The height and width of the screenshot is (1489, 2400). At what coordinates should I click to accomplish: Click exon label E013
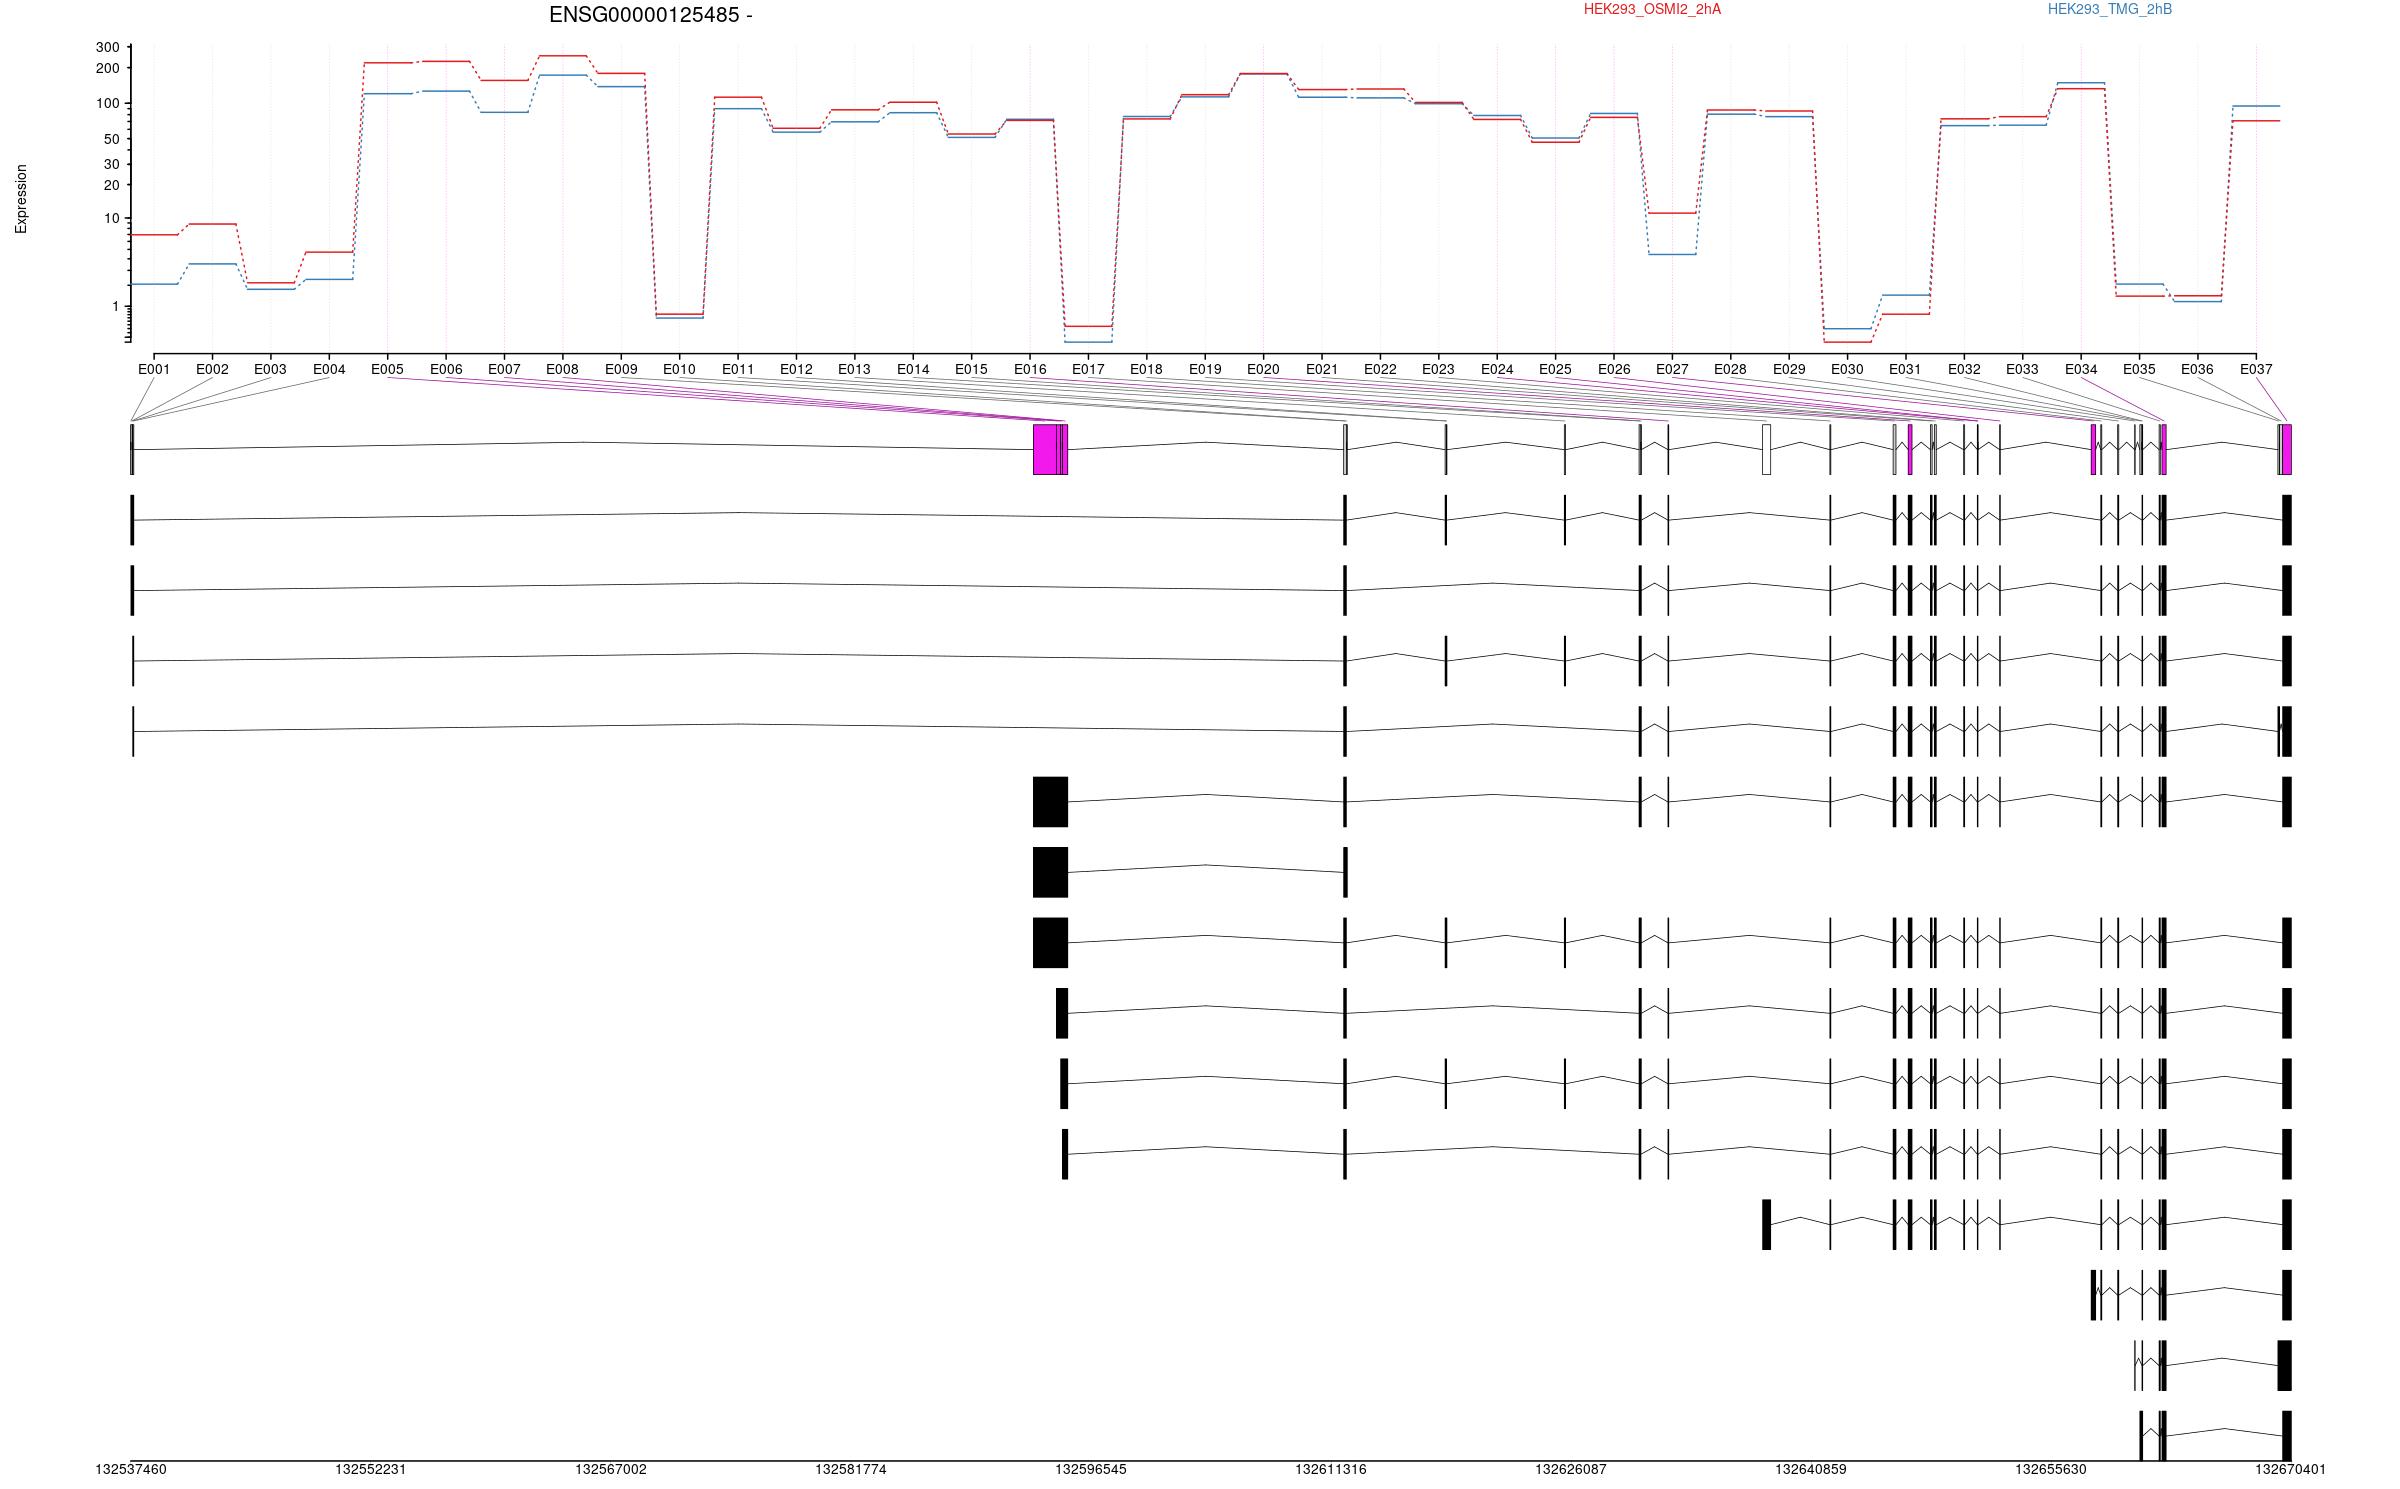point(854,369)
